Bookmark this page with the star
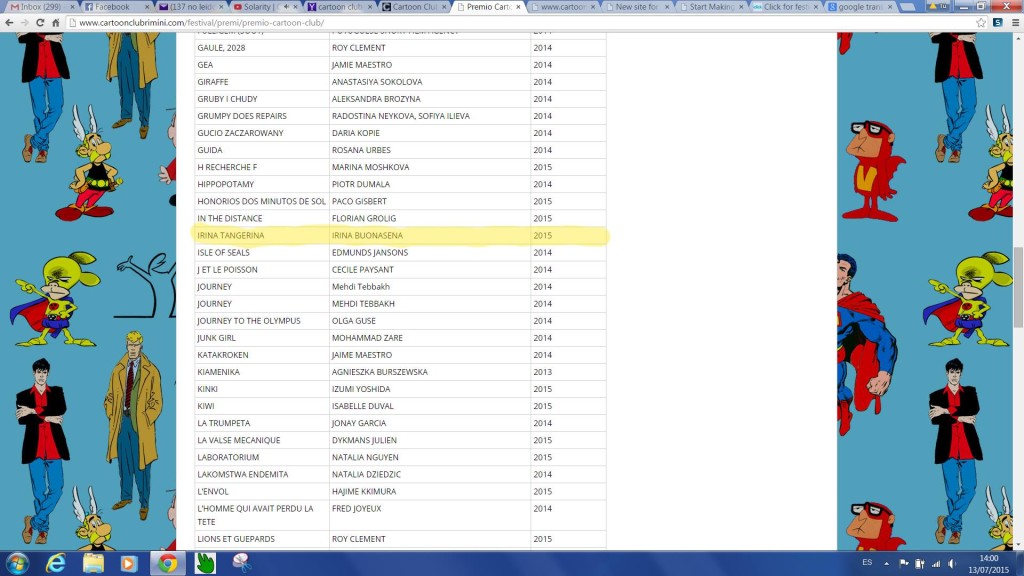Image resolution: width=1024 pixels, height=576 pixels. (981, 22)
